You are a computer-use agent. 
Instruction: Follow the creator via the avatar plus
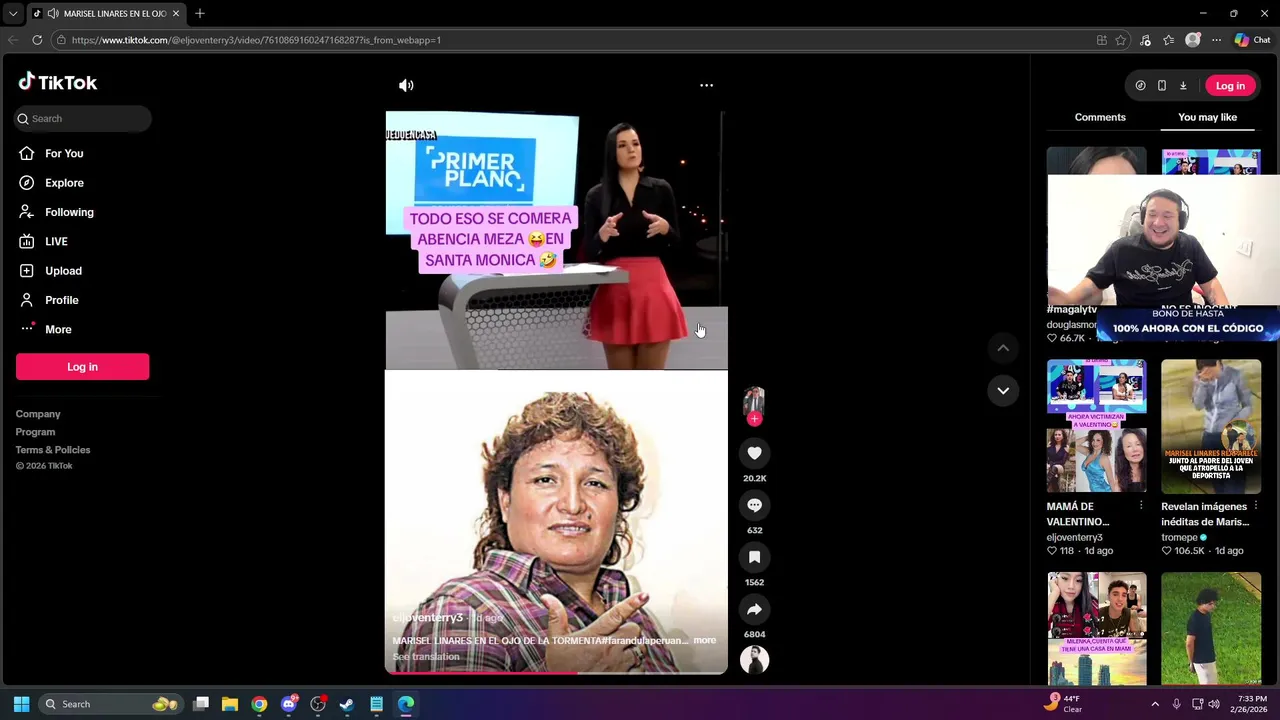coord(754,419)
